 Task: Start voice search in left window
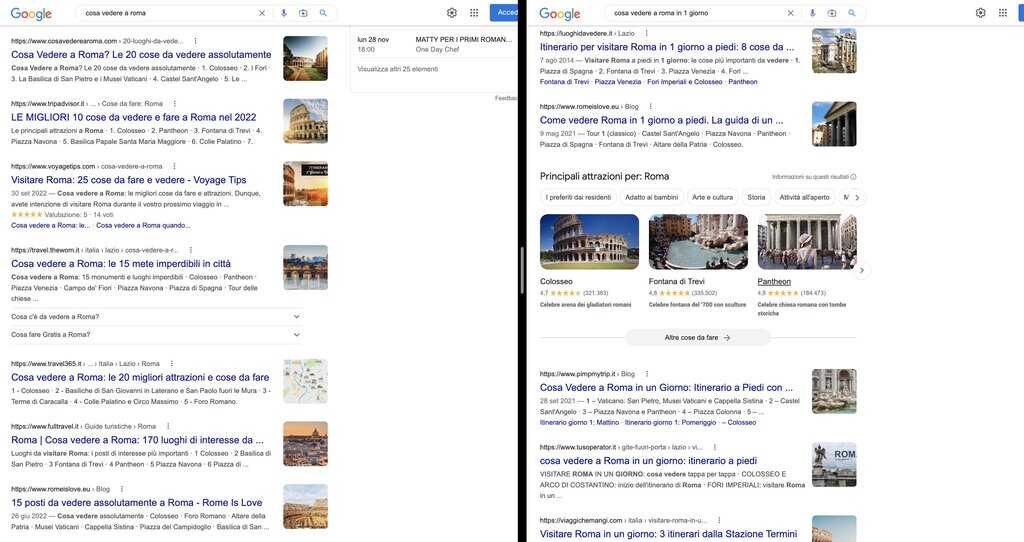[283, 13]
